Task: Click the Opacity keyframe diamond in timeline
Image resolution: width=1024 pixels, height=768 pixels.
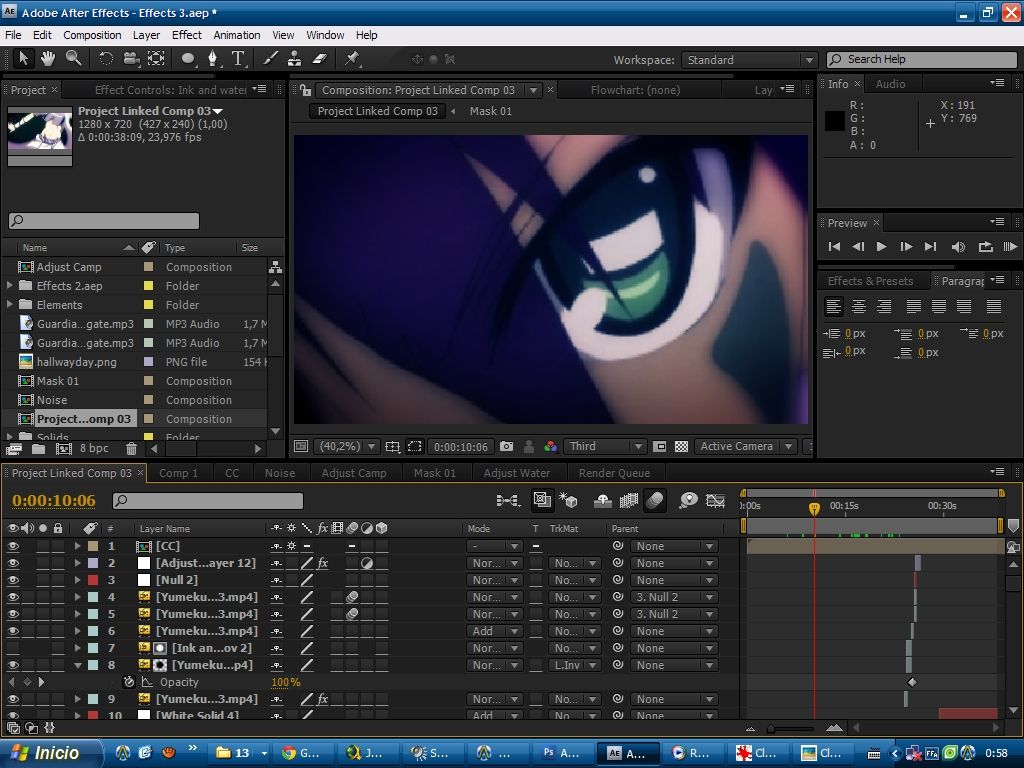Action: click(912, 682)
